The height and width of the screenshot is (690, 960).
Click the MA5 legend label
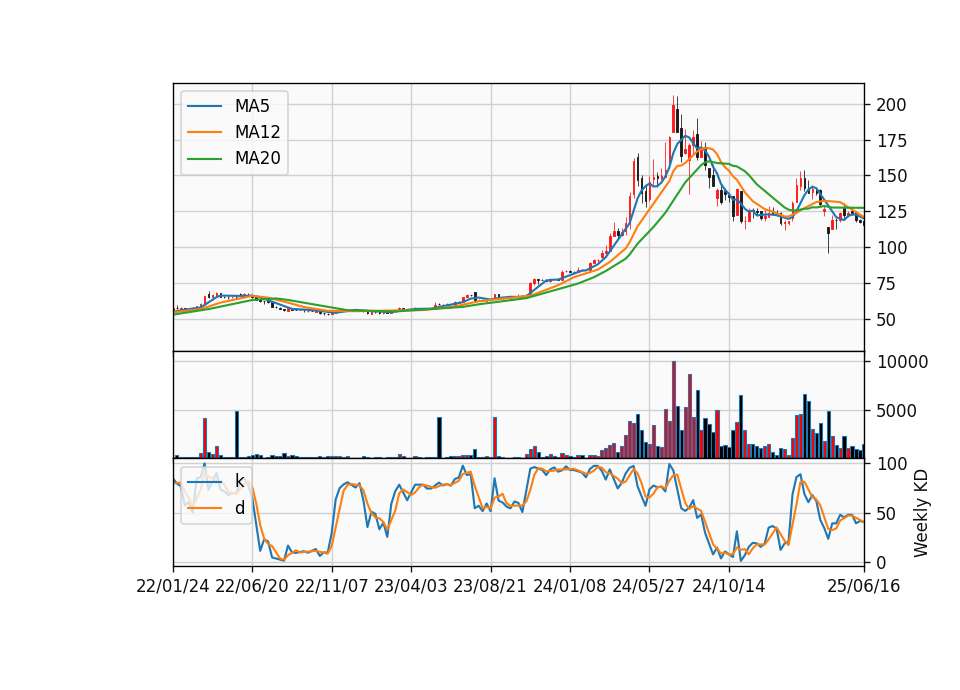(252, 106)
